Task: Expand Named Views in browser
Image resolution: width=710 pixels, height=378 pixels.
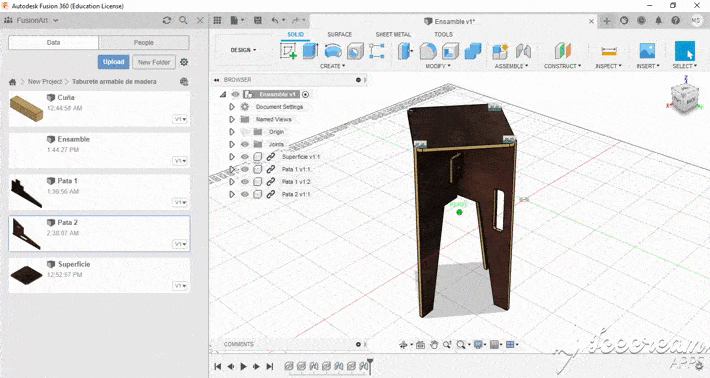Action: click(x=231, y=120)
